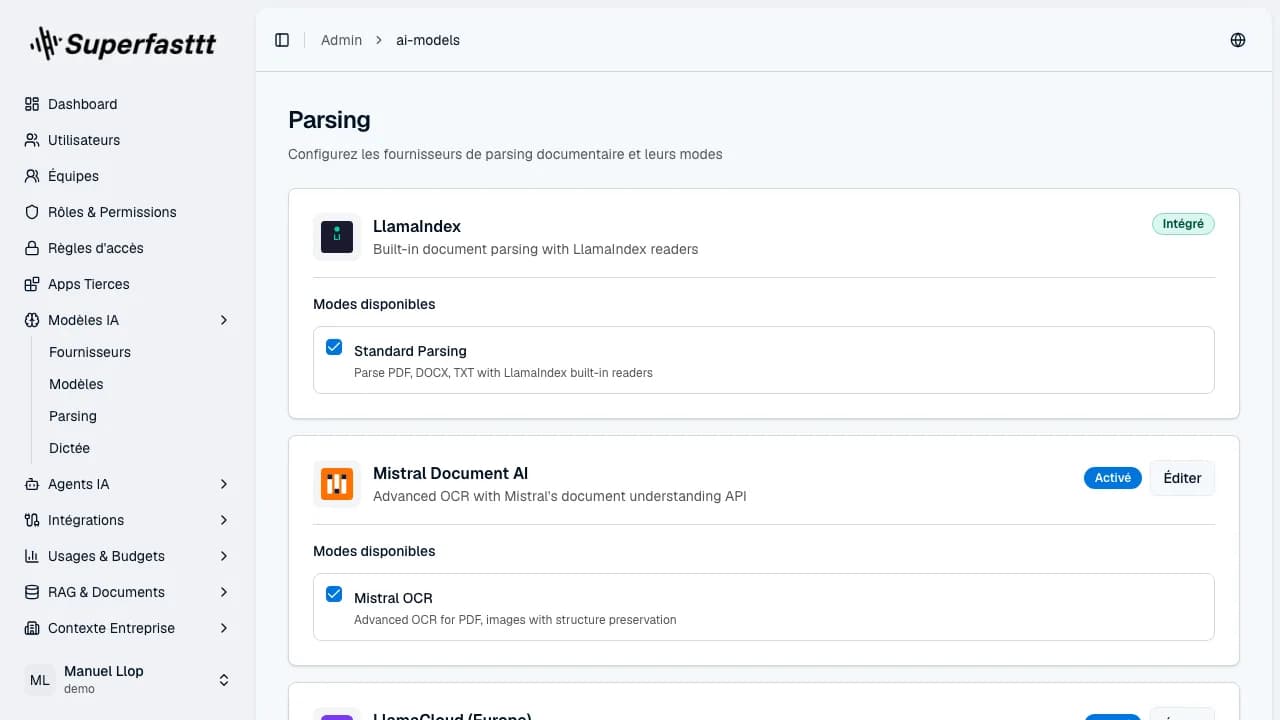Click the ML user avatar
Screen dimensions: 1280x720
click(x=40, y=680)
